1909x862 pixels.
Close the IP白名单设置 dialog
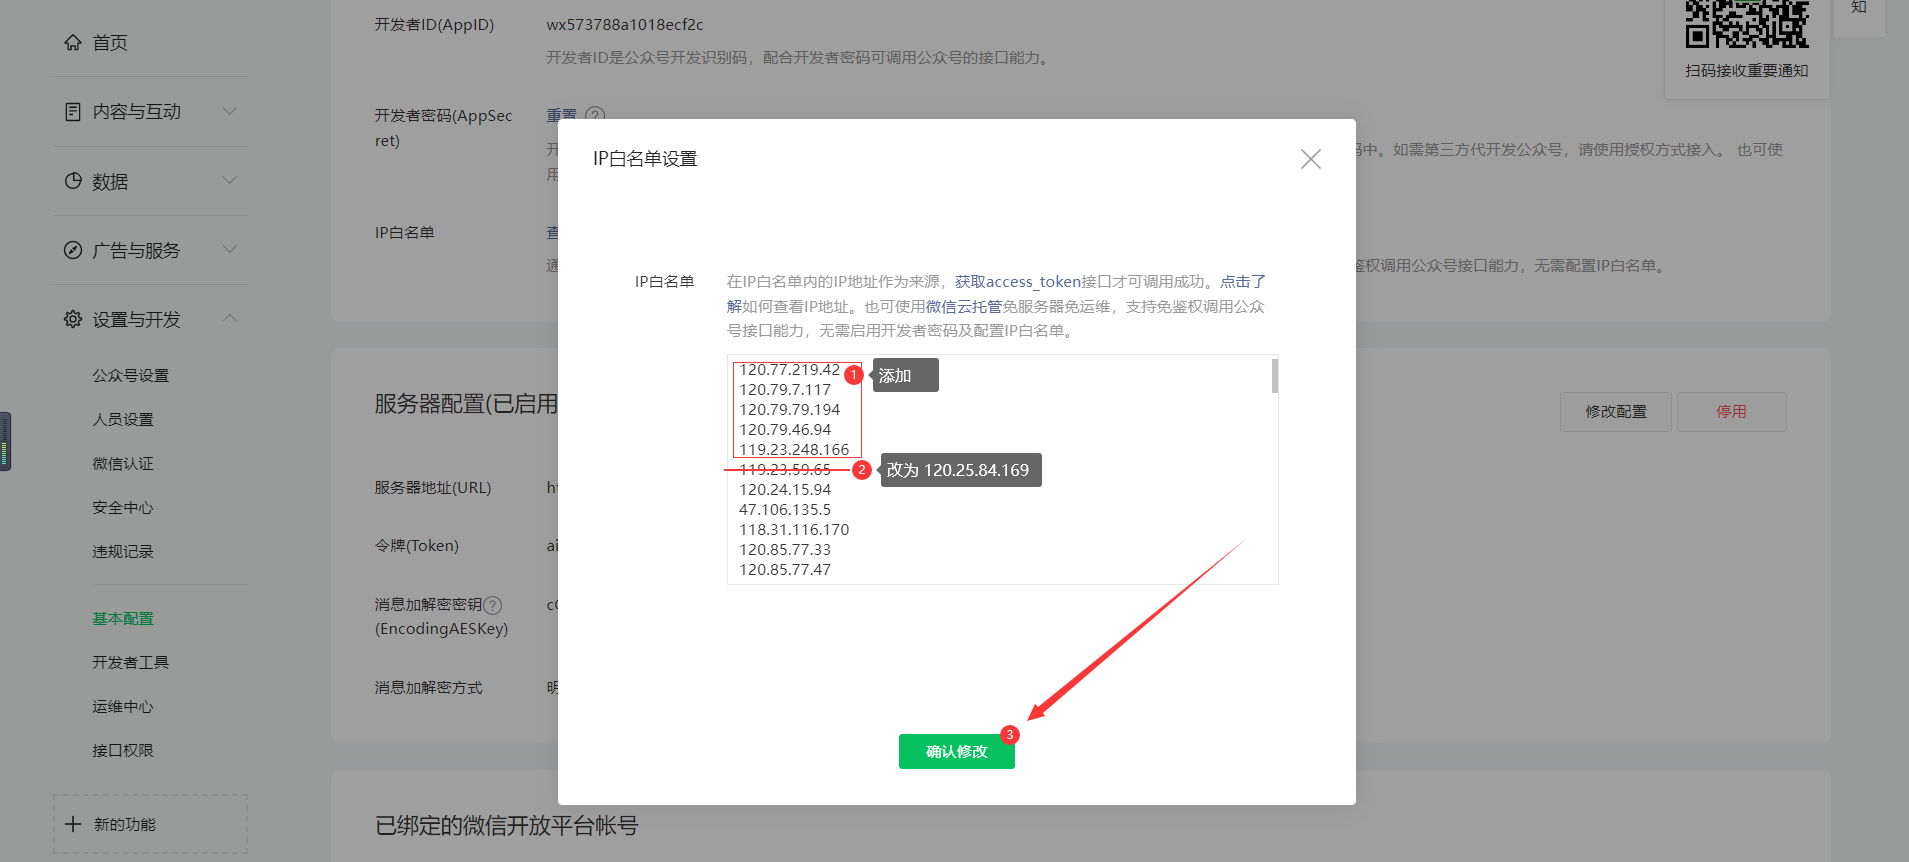[x=1311, y=159]
